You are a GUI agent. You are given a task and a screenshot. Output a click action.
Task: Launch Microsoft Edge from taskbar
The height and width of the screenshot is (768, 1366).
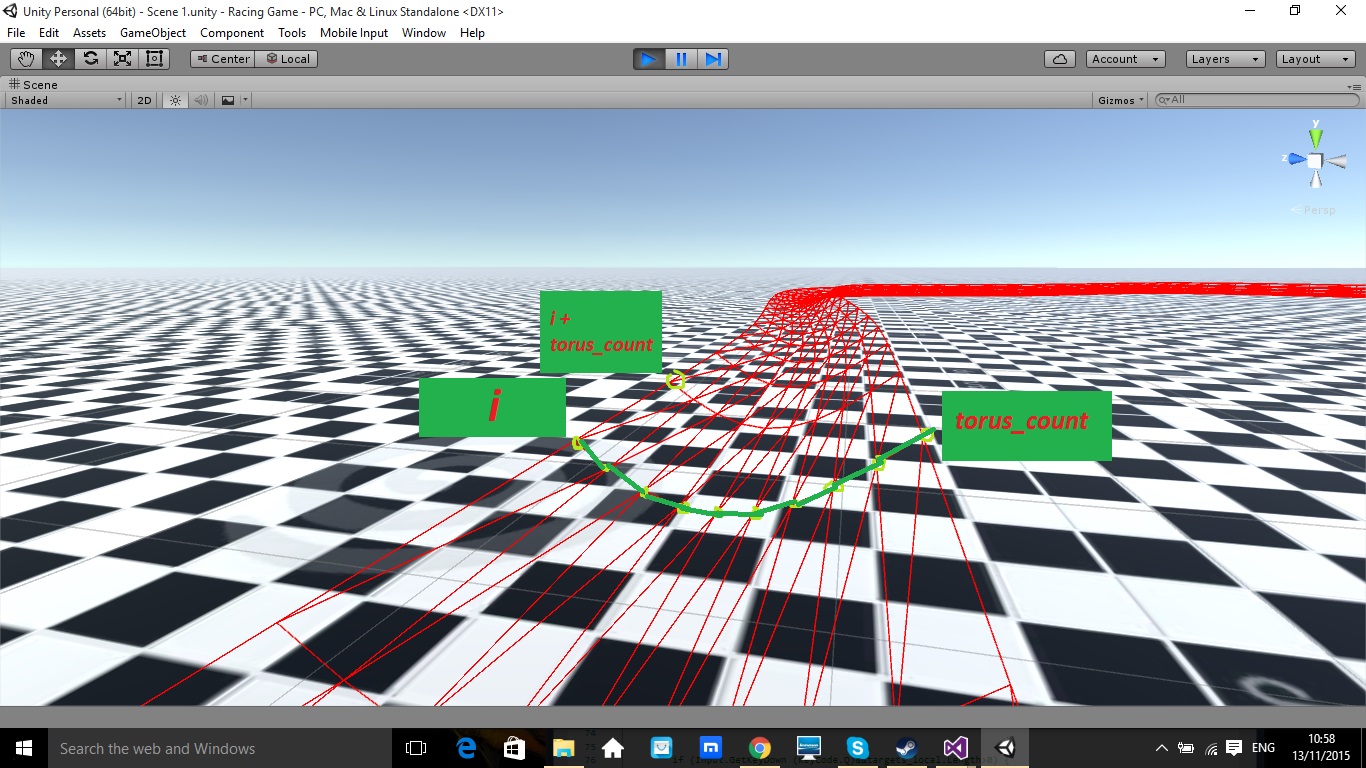click(x=466, y=748)
